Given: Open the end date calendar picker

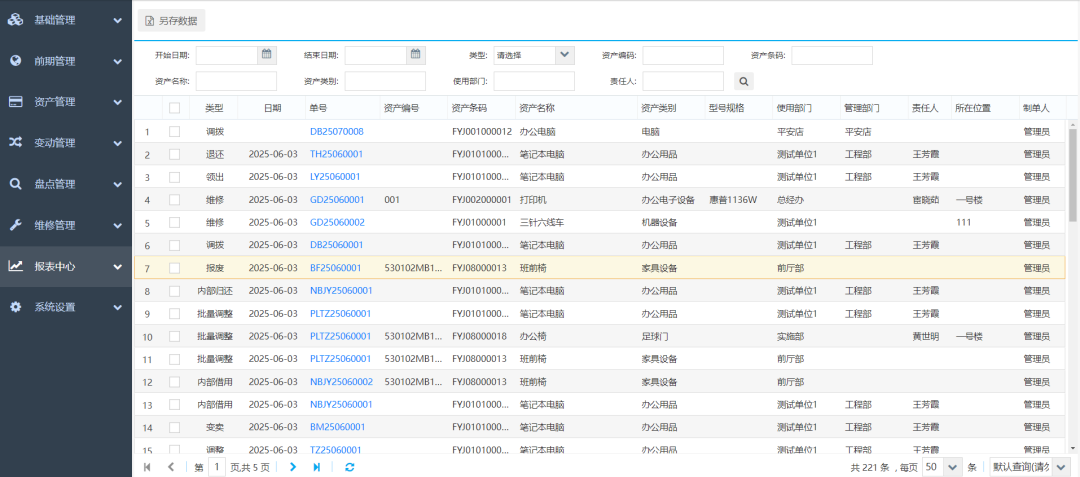Looking at the screenshot, I should click(416, 55).
